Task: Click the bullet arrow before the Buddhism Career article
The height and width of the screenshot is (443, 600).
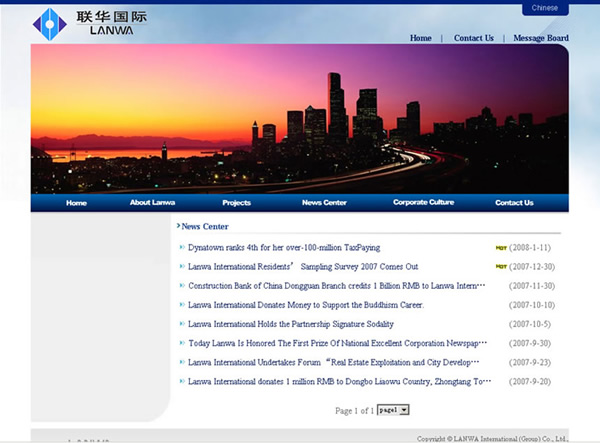Action: 182,305
